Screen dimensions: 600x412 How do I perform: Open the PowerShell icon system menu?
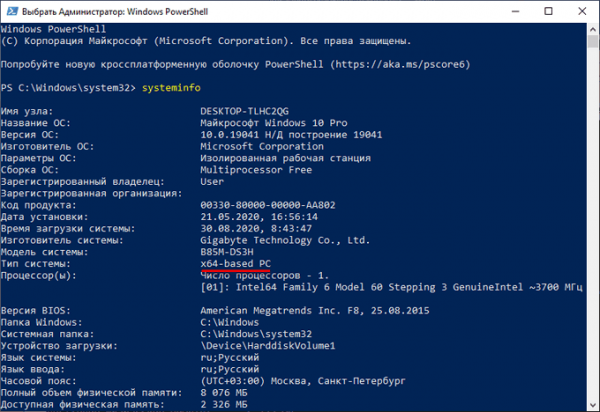click(12, 11)
